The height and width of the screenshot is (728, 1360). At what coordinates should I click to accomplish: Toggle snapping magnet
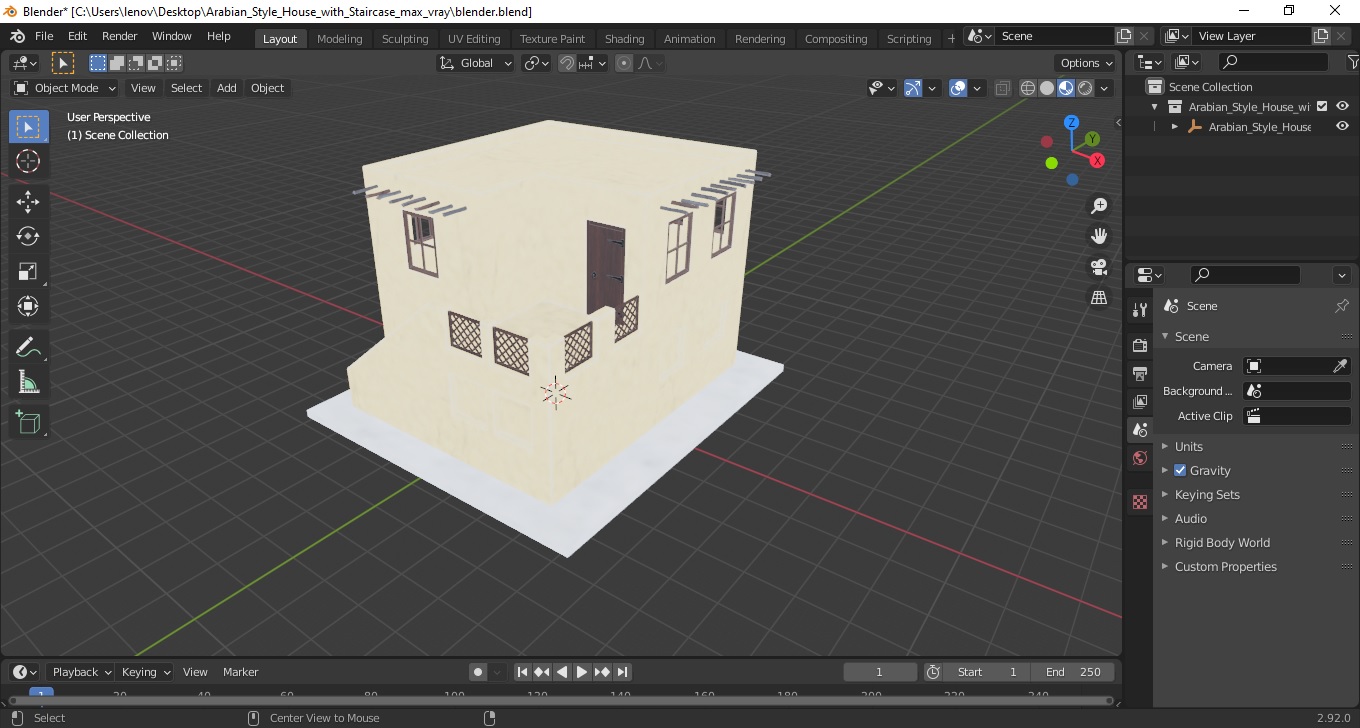pos(567,63)
